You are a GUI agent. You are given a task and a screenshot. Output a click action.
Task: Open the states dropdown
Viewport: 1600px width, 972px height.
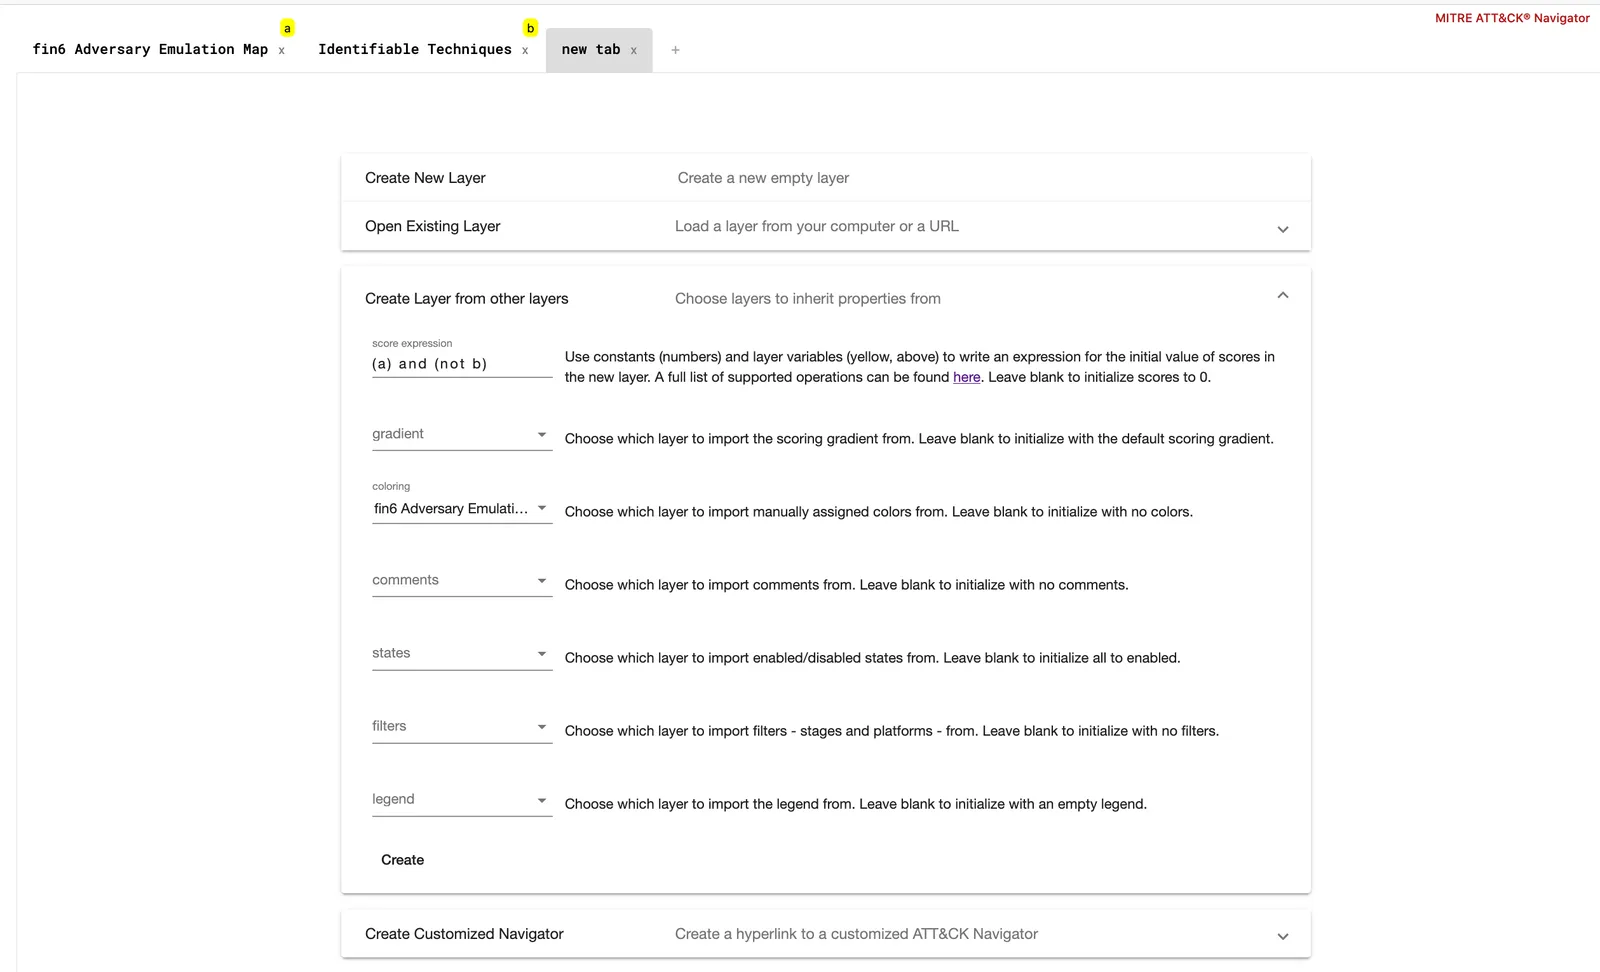pos(462,653)
